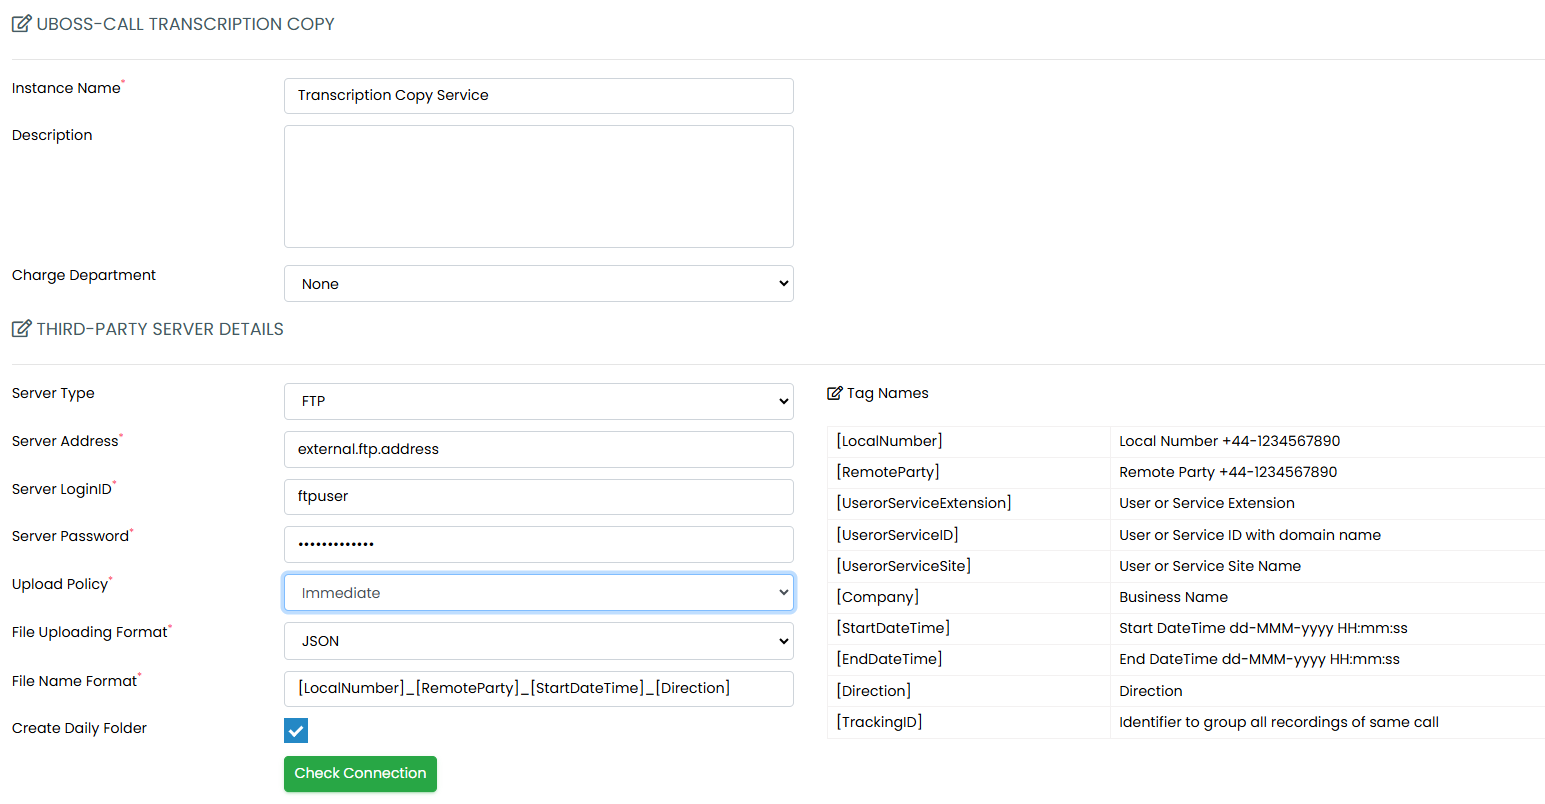Click the 'Remote Party +44-1234567890' description
The height and width of the screenshot is (804, 1545).
click(x=1228, y=472)
